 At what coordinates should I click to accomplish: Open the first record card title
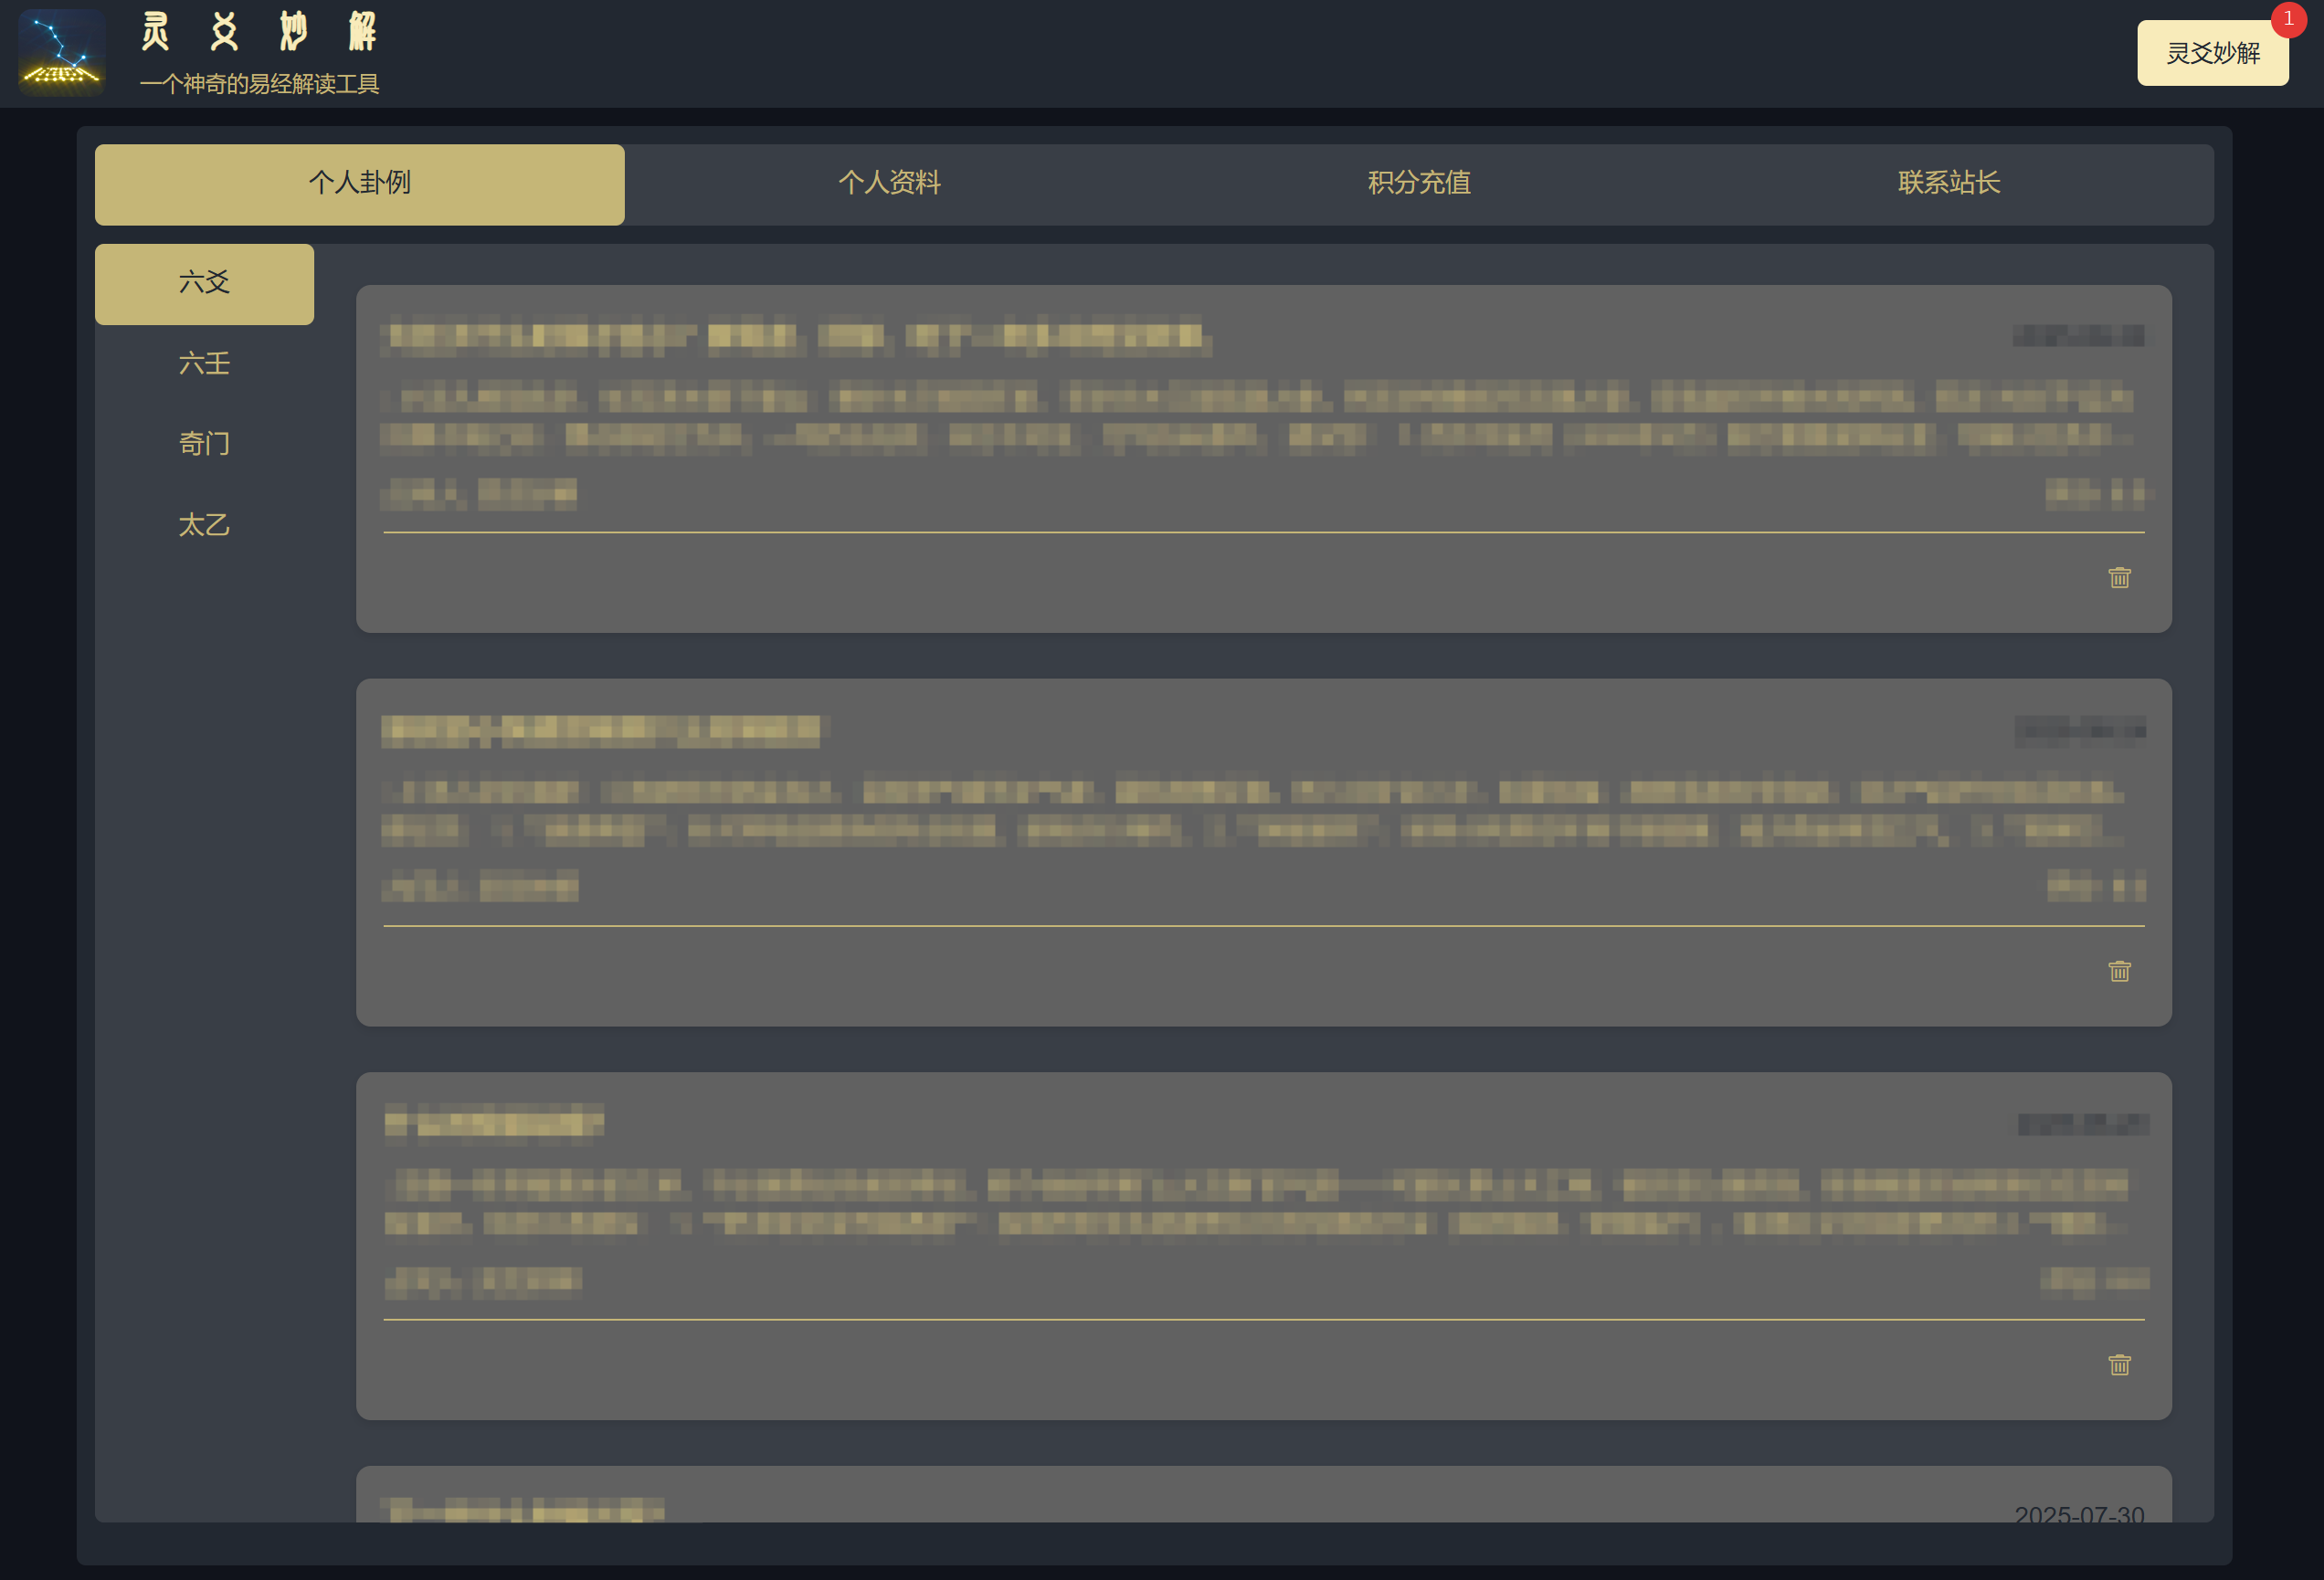click(x=795, y=336)
